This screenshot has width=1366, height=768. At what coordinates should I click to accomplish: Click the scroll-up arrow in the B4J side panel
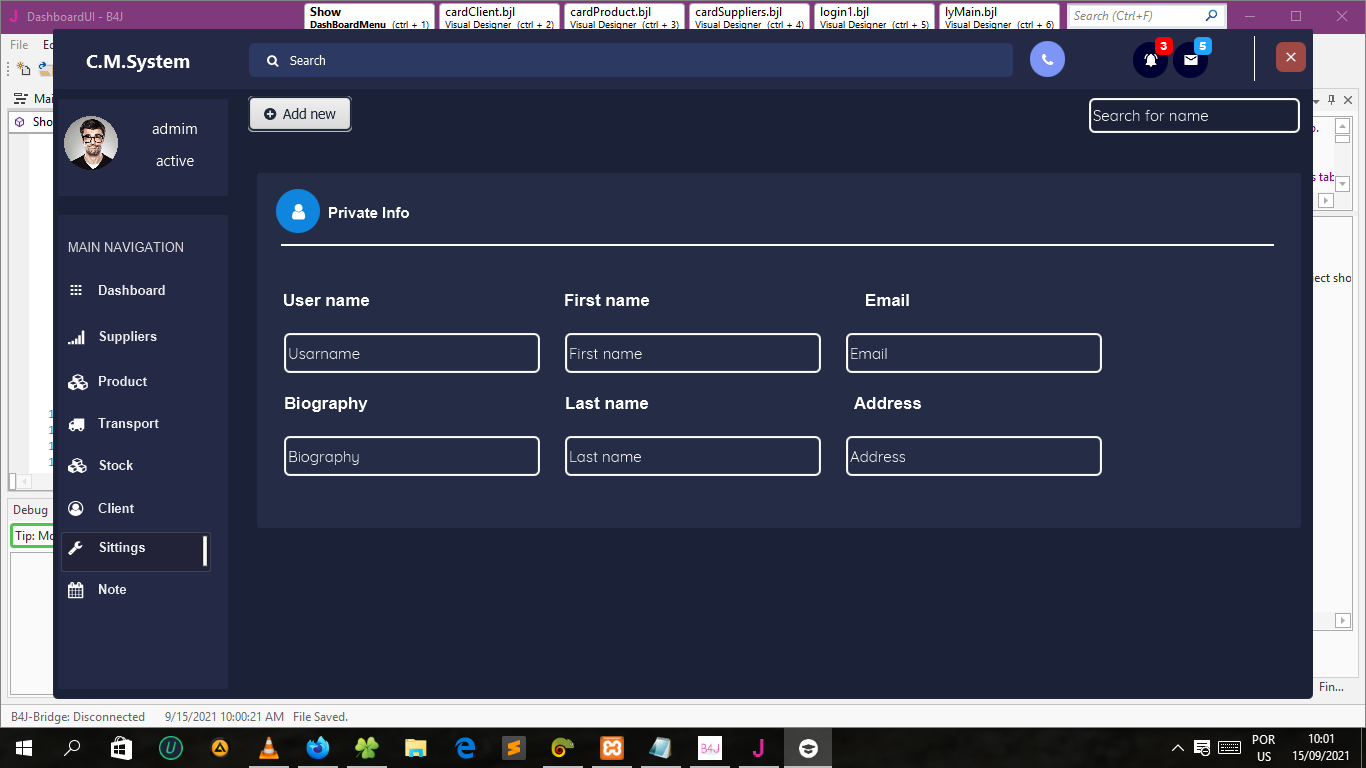click(x=1342, y=124)
